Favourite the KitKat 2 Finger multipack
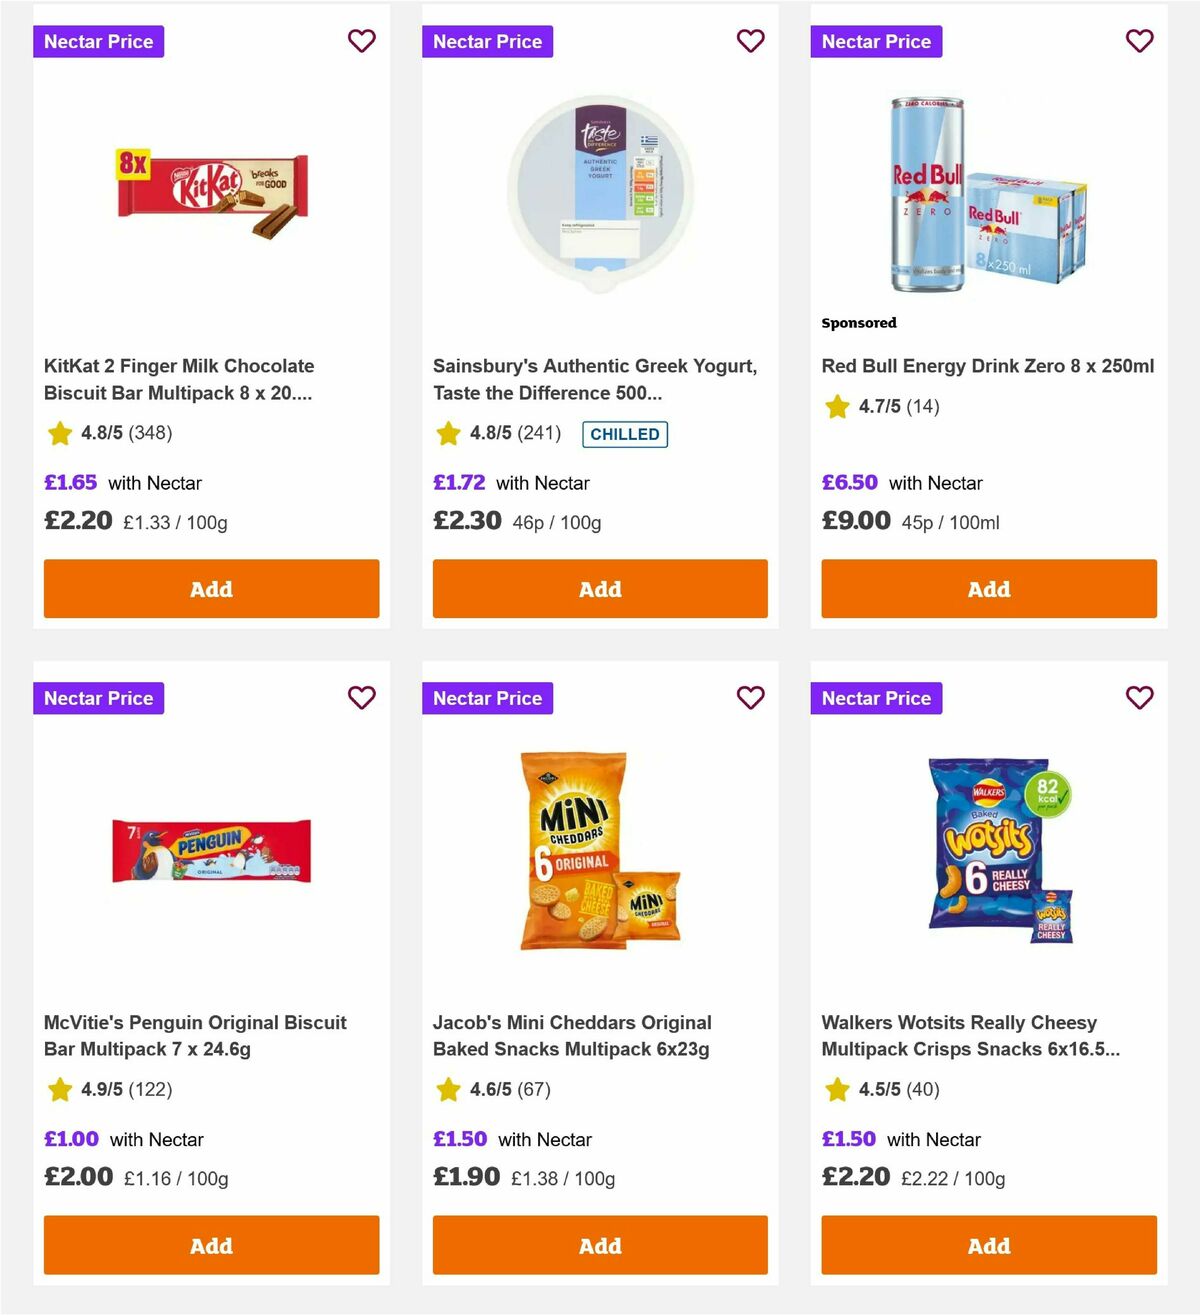 (x=361, y=41)
